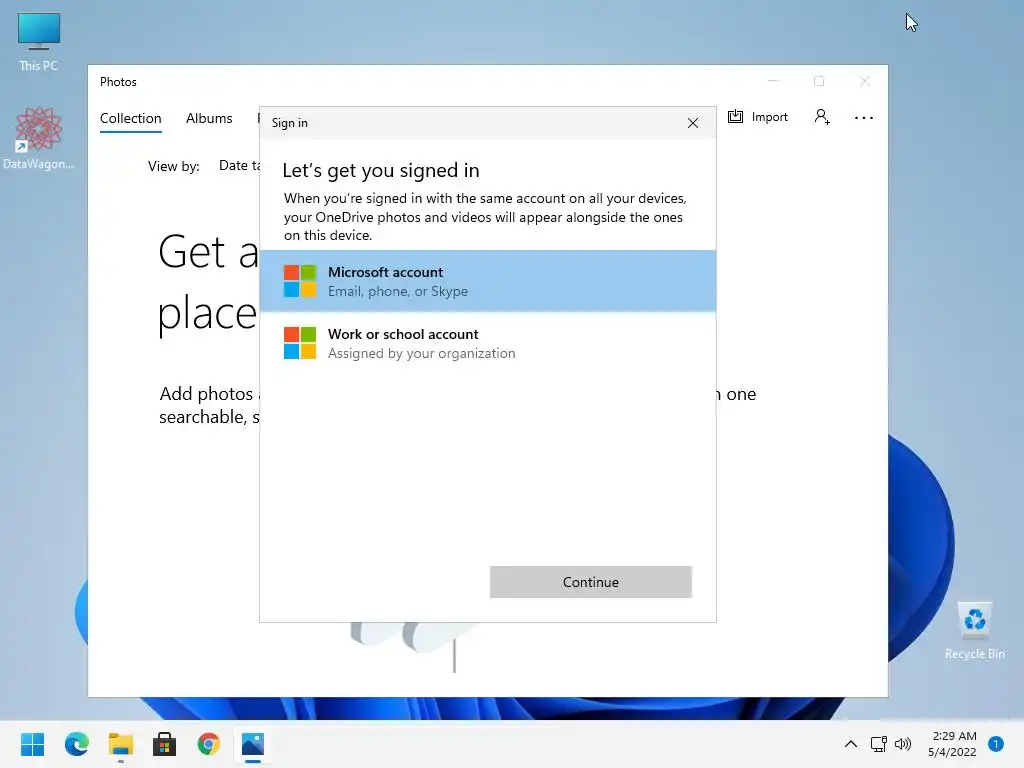
Task: Open the View by date dropdown
Action: [239, 166]
